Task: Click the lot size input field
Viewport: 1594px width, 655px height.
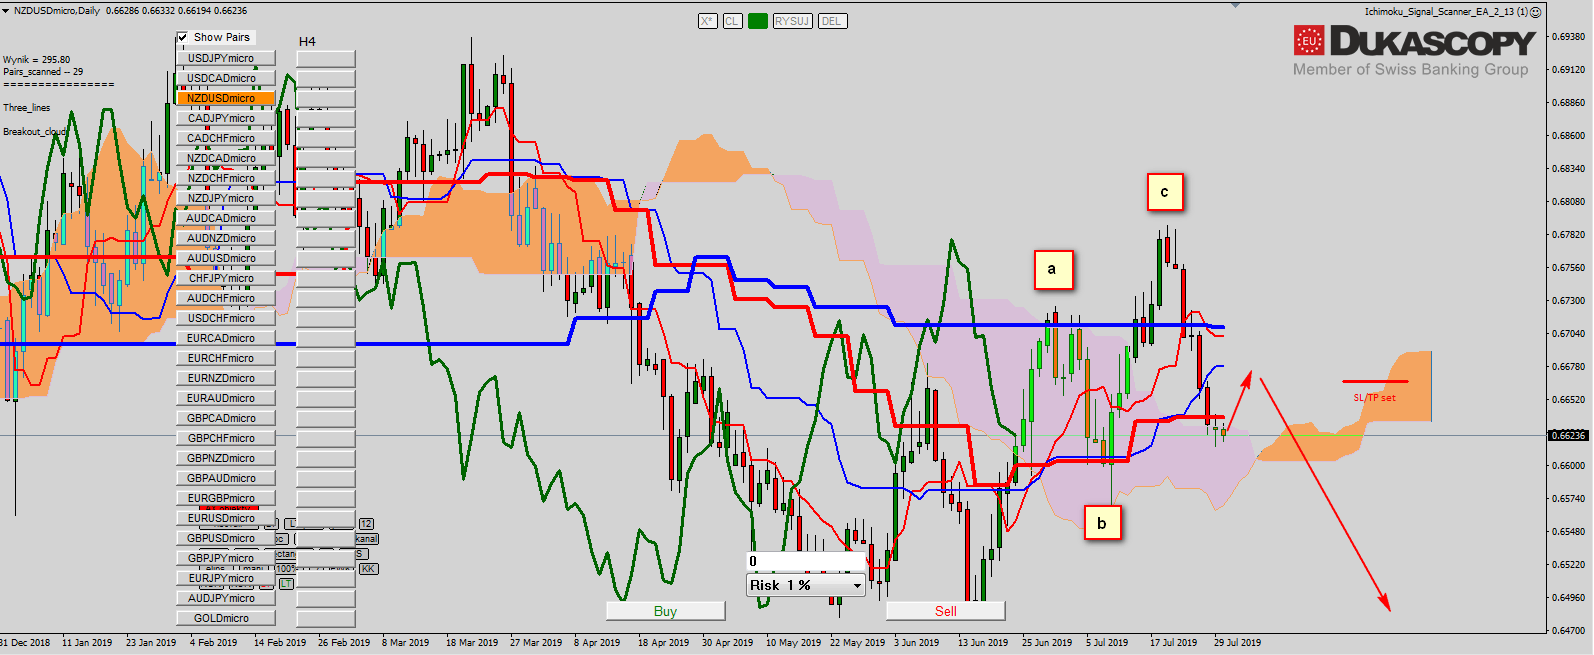Action: pos(805,561)
